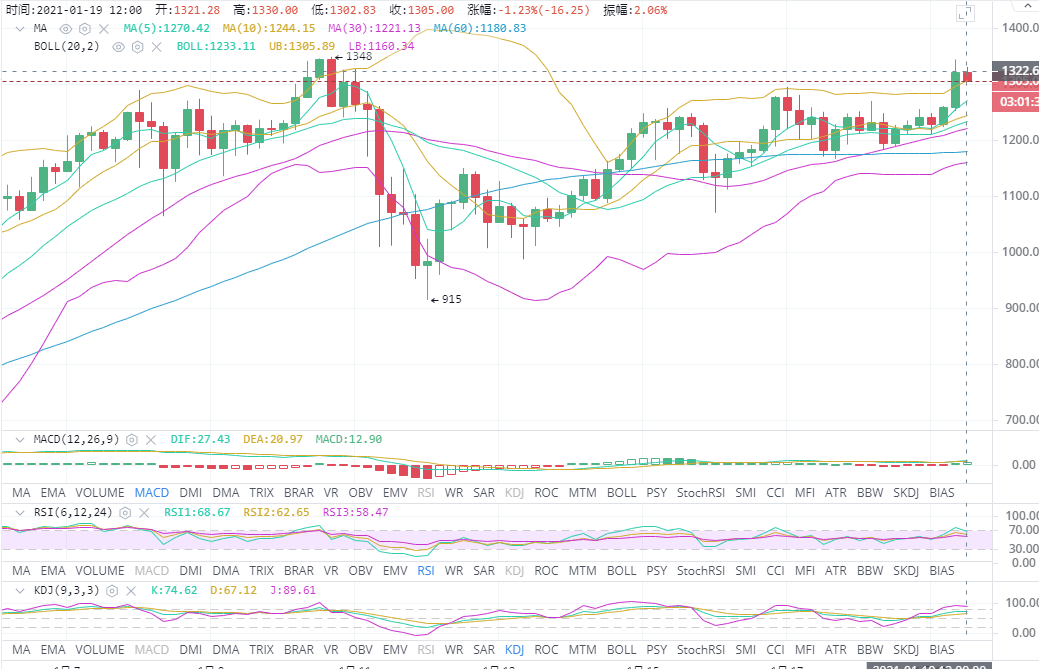Close the KDJ(9,3,3) panel

(x=131, y=591)
